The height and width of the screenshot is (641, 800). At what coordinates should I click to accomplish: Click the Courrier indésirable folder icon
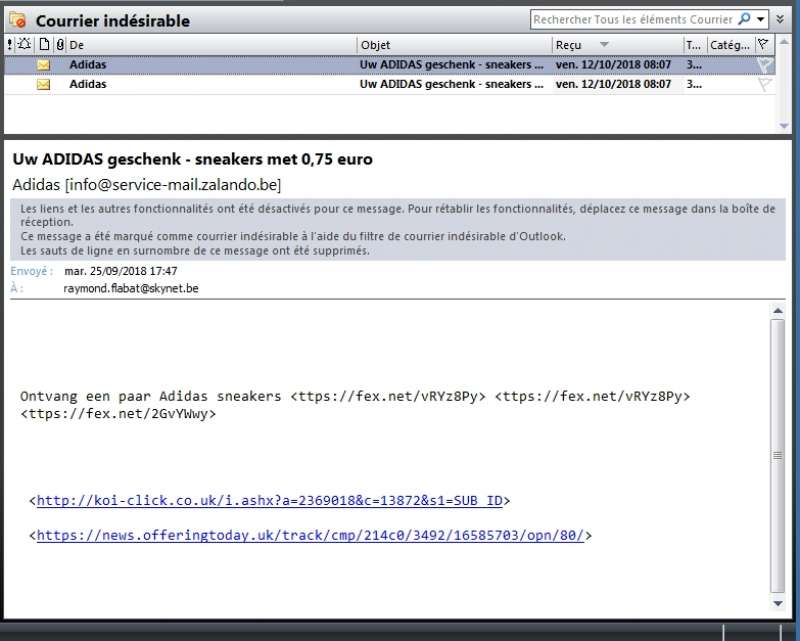coord(17,20)
